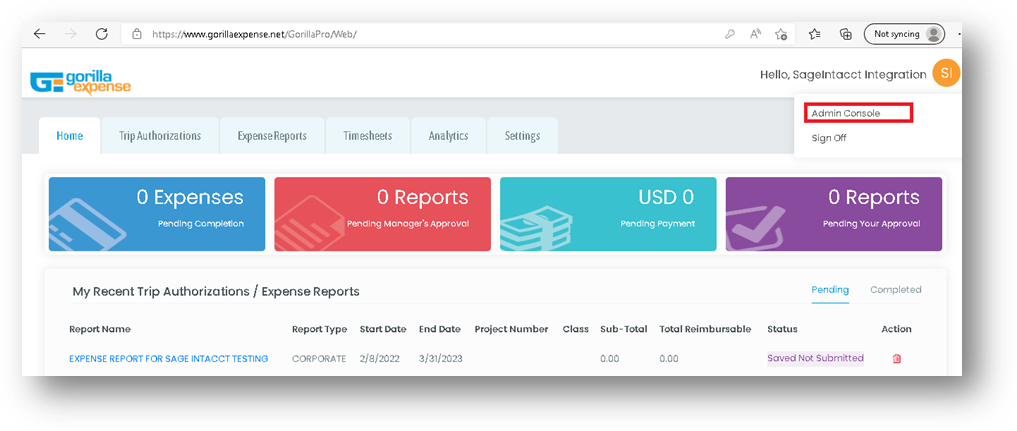The image size is (1017, 431).
Task: Click the Class column header
Action: pyautogui.click(x=575, y=329)
